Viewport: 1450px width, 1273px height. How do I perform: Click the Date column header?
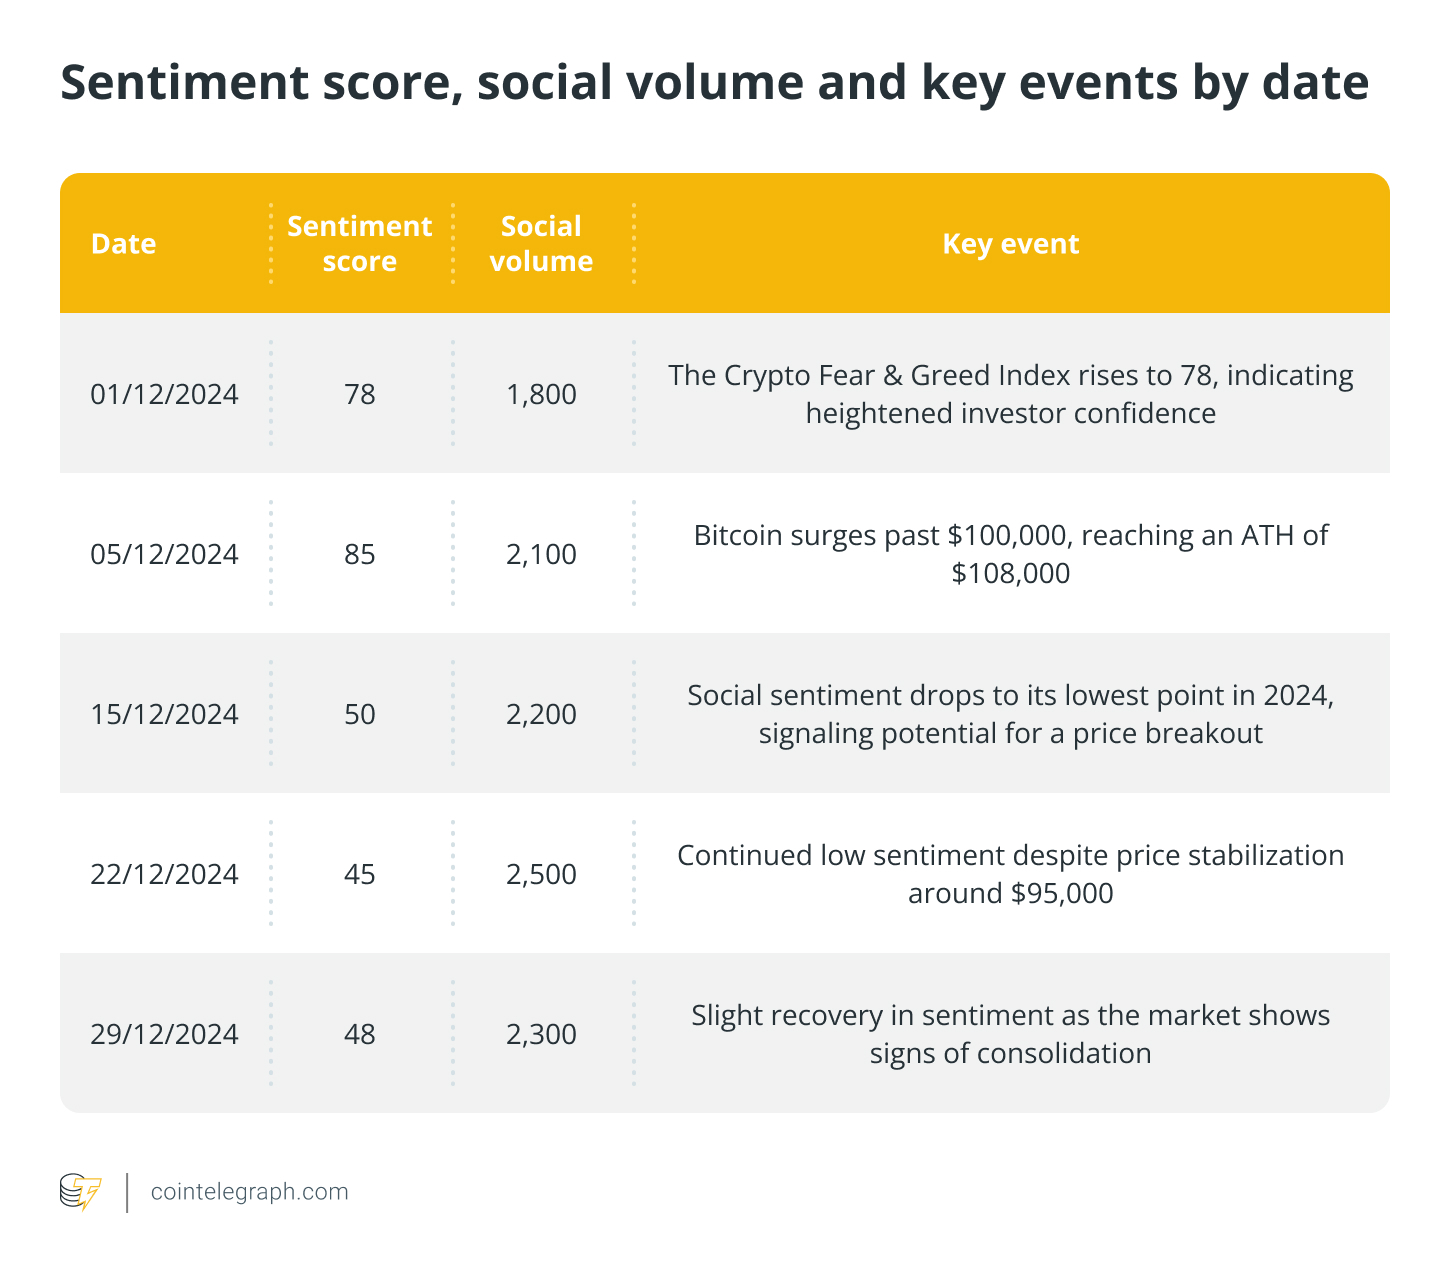(x=123, y=243)
